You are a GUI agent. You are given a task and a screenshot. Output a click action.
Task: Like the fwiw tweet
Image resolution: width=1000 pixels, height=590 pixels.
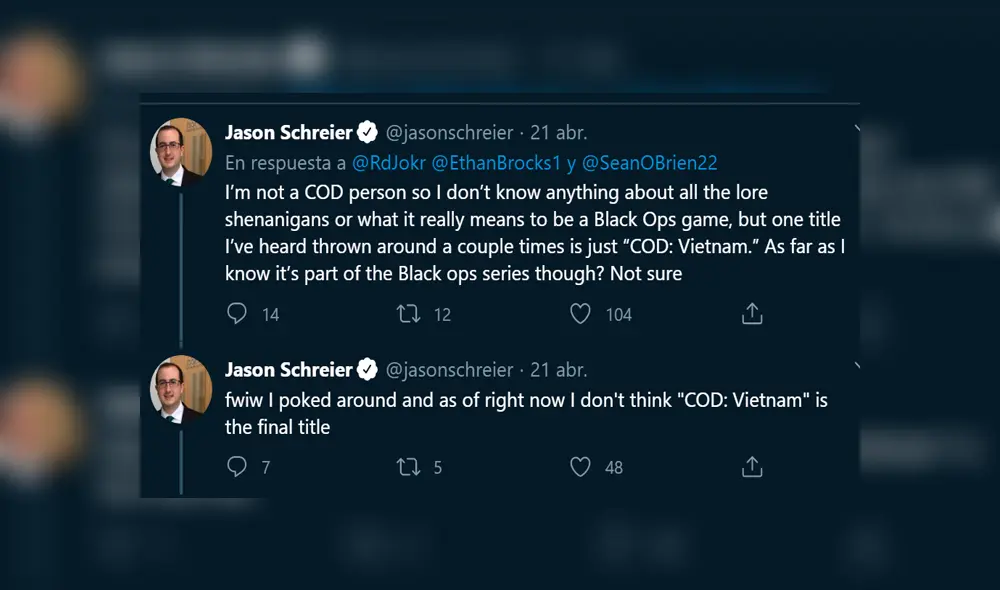tap(579, 467)
